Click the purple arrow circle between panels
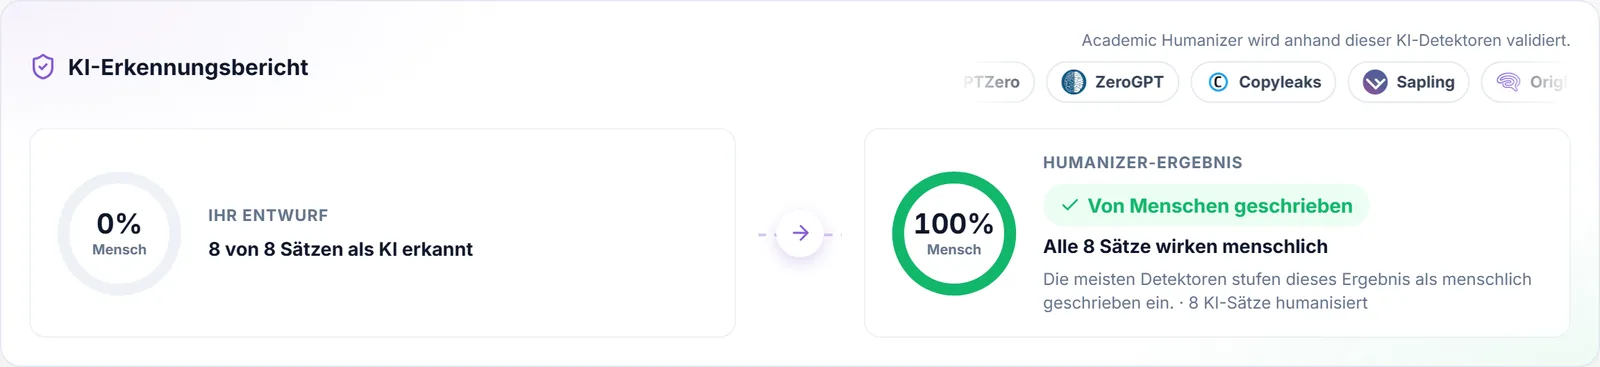Viewport: 1600px width, 367px height. [x=800, y=233]
